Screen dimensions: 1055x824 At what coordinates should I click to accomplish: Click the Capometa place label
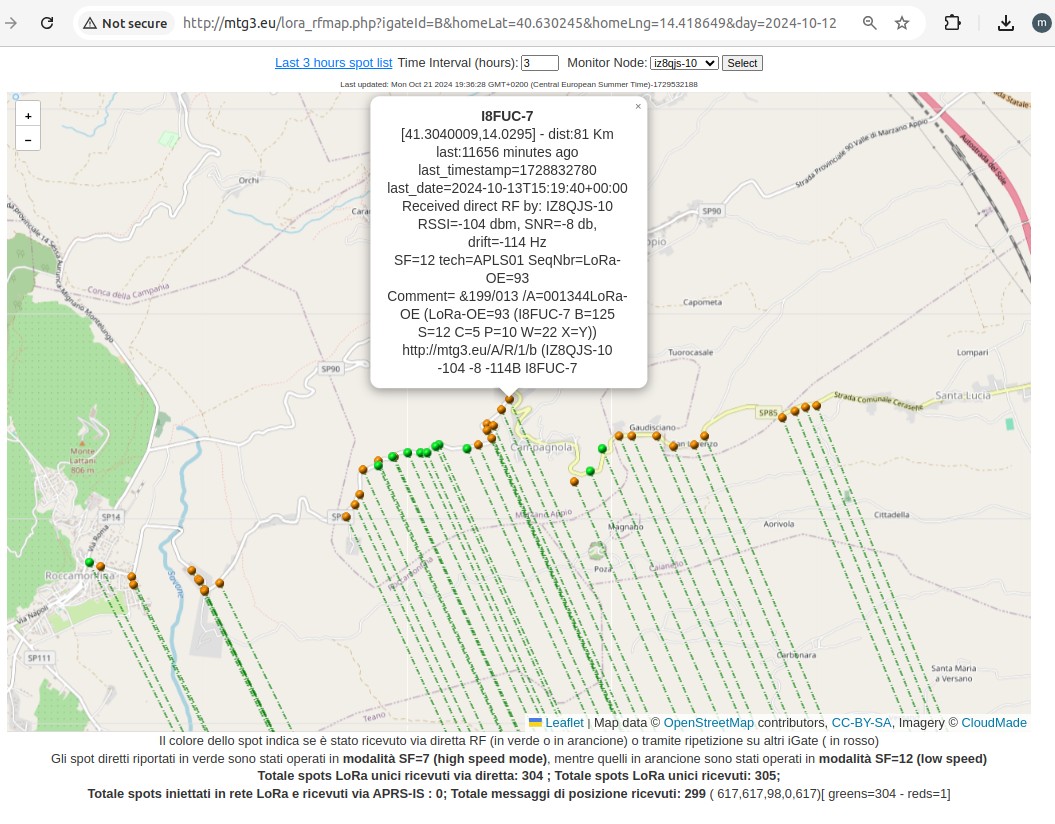click(x=702, y=302)
